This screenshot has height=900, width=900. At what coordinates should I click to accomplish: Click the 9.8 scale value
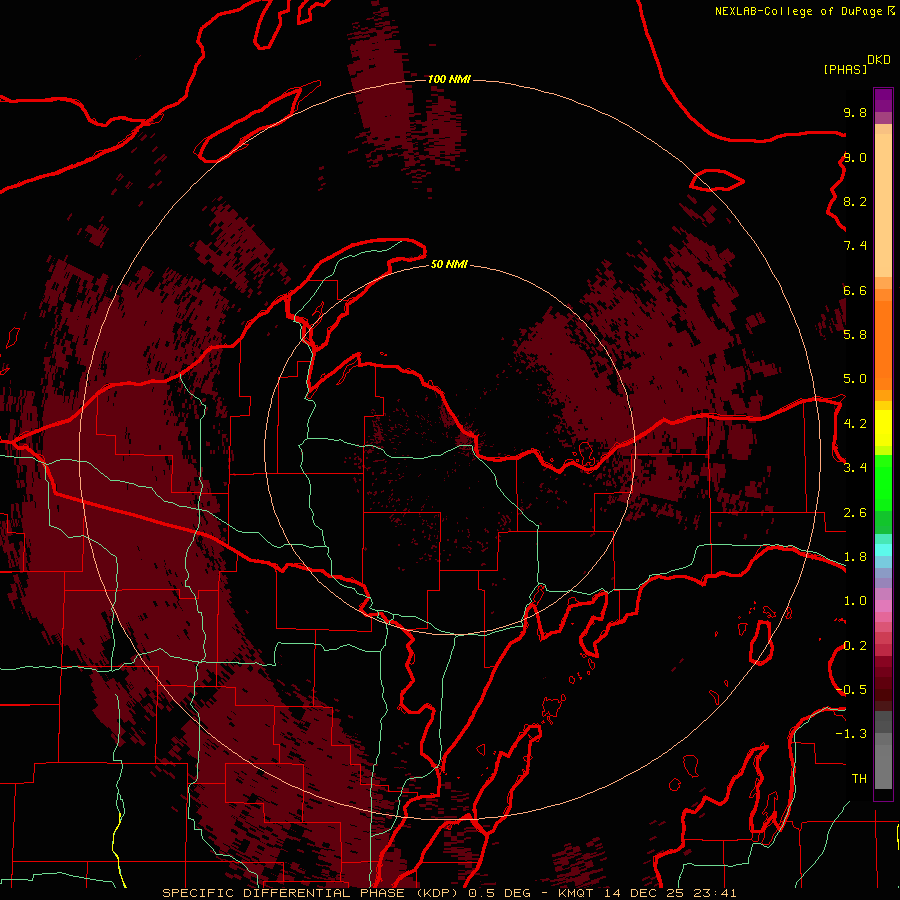click(x=855, y=112)
